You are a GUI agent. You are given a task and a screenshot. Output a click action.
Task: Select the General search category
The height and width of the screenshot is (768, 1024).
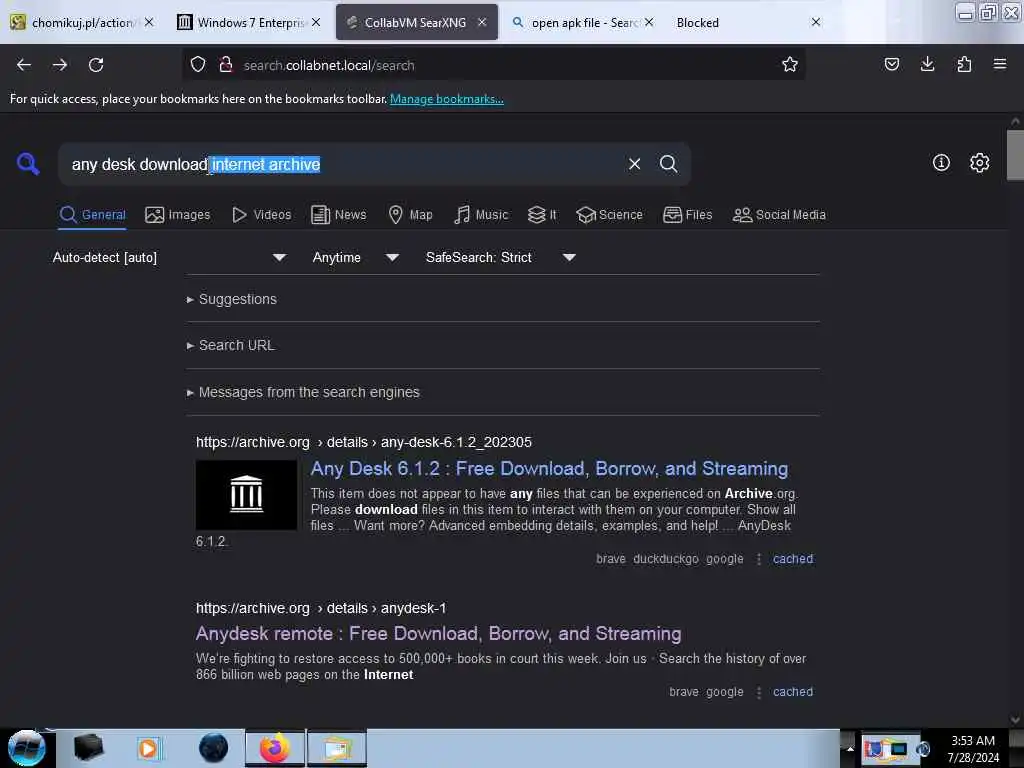pos(92,214)
